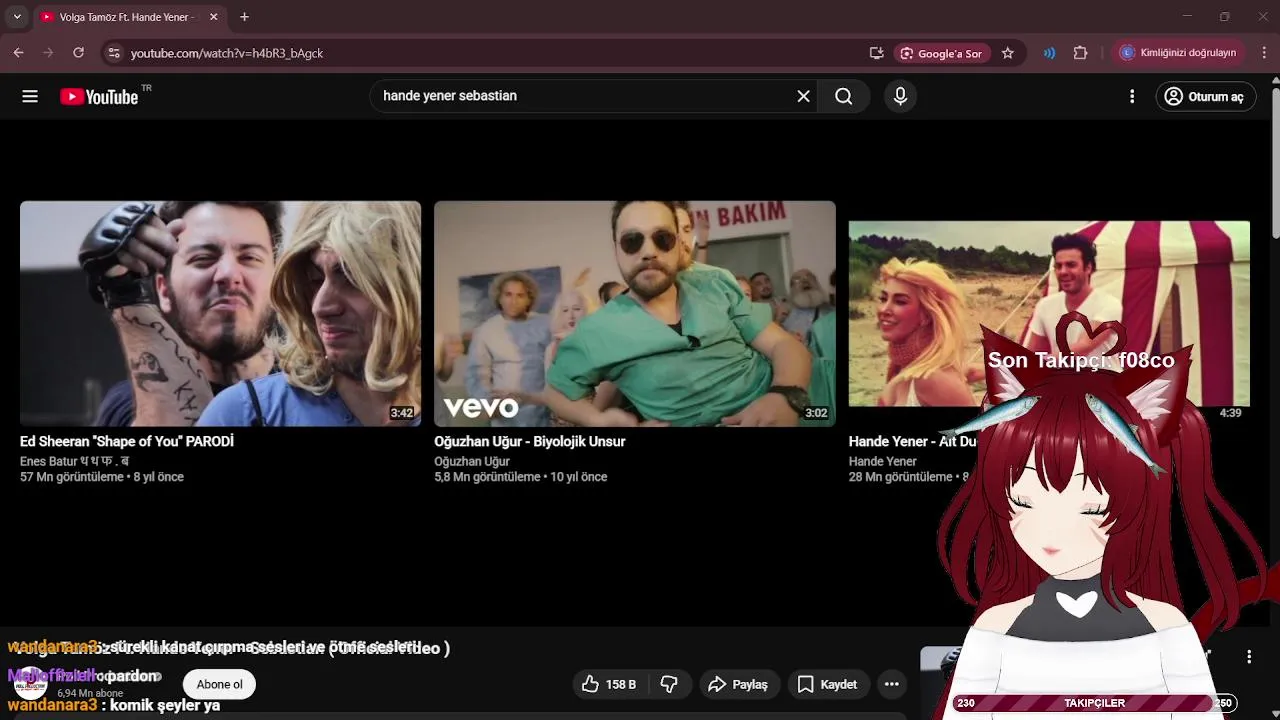Open the Hande Yener beach video thumbnail
Viewport: 1280px width, 720px height.
click(x=1049, y=313)
